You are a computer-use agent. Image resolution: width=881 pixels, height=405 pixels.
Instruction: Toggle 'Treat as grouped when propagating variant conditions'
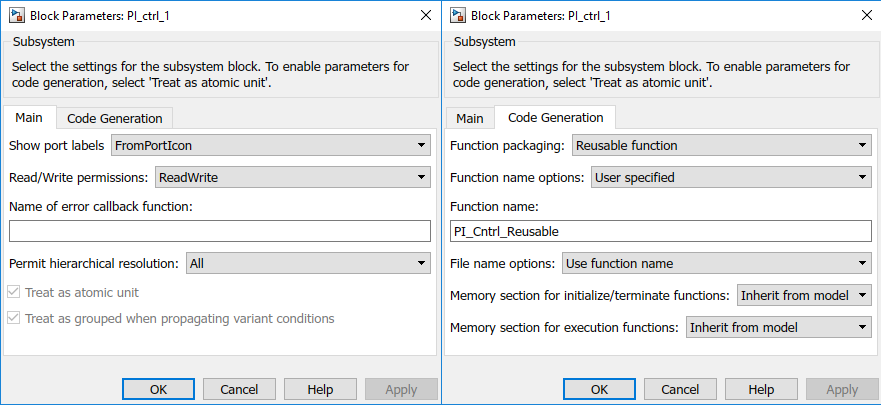pos(15,319)
